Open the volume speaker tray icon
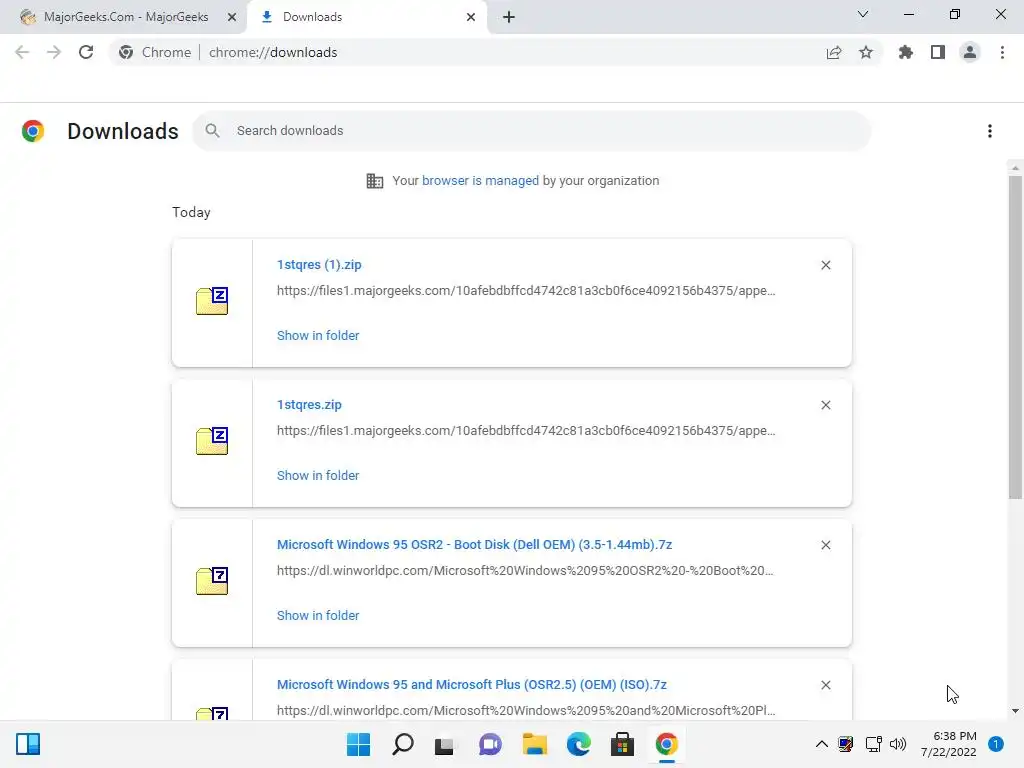The width and height of the screenshot is (1024, 768). pyautogui.click(x=898, y=744)
